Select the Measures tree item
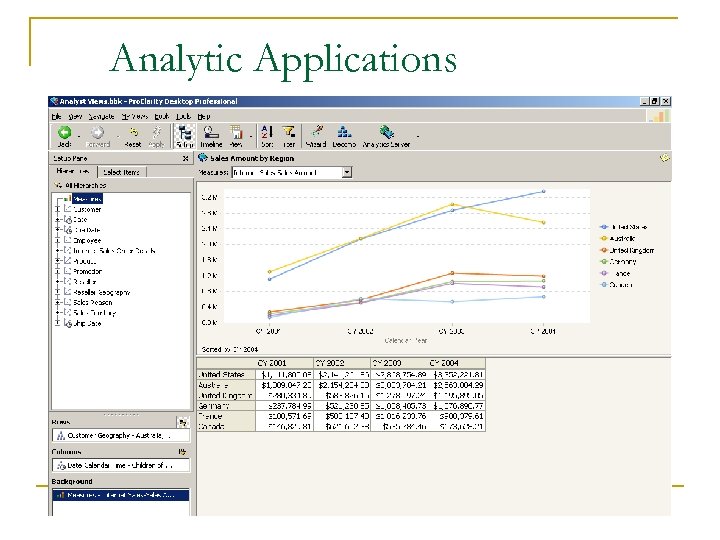The width and height of the screenshot is (720, 540). 87,199
